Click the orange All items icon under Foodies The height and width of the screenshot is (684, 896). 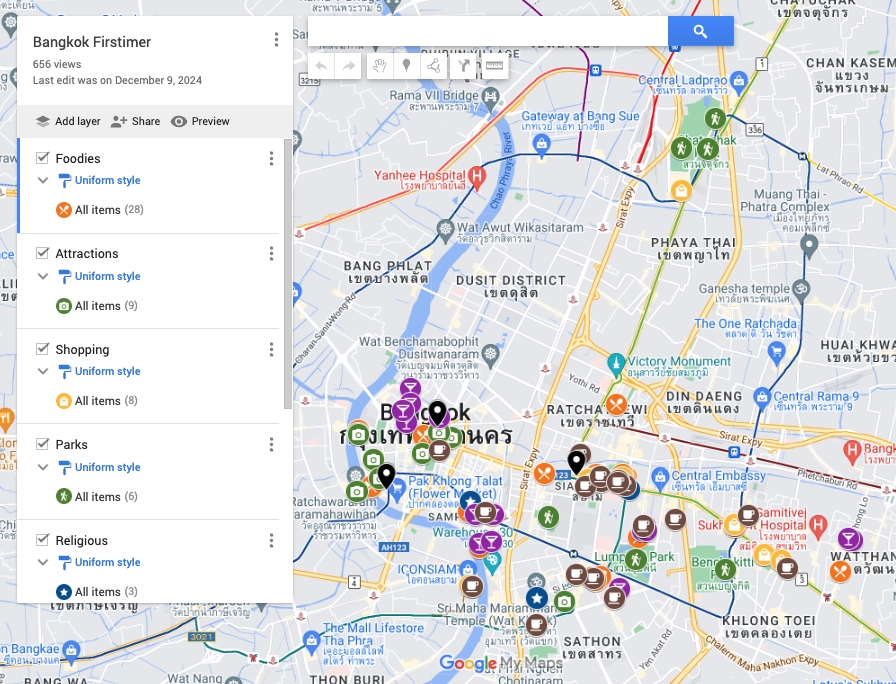click(62, 210)
